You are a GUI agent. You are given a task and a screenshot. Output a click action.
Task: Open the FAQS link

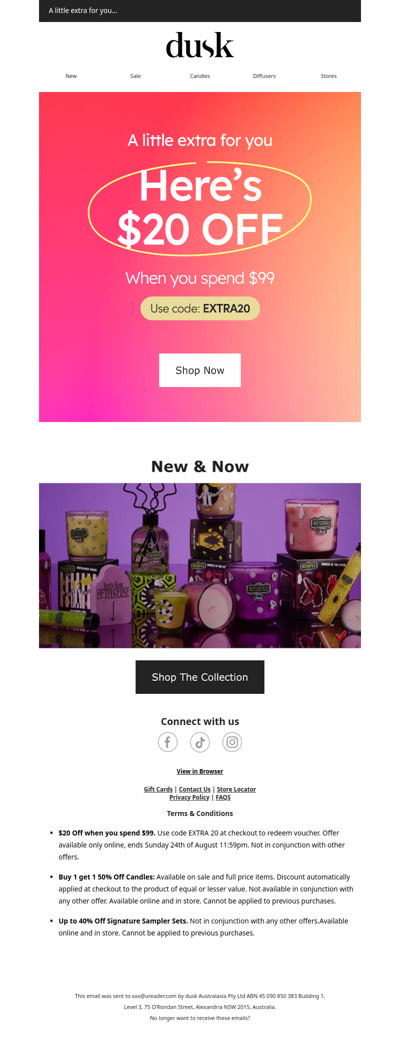223,798
